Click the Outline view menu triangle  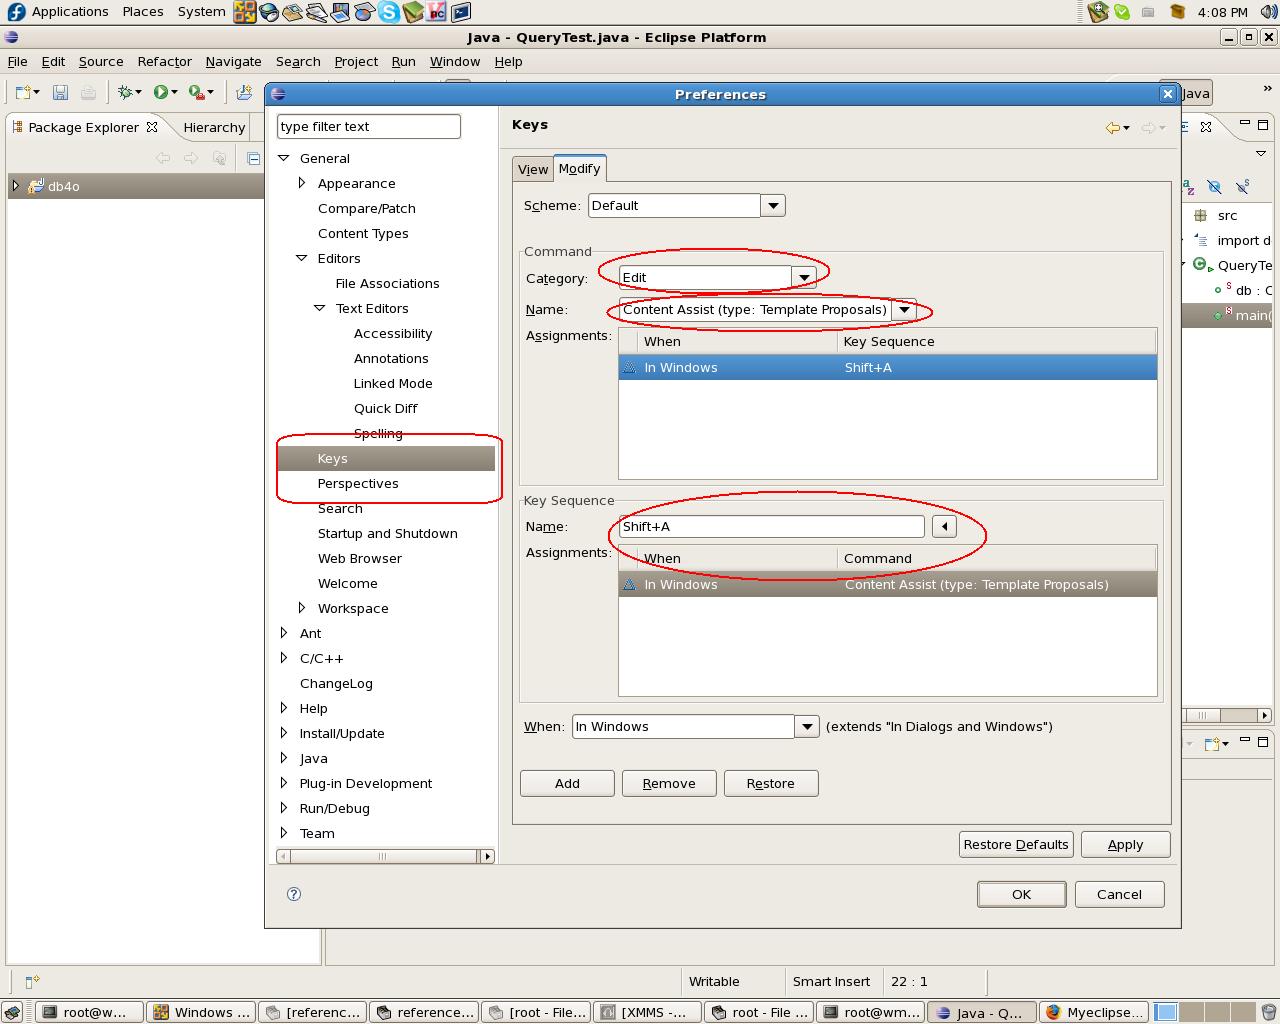pyautogui.click(x=1261, y=153)
